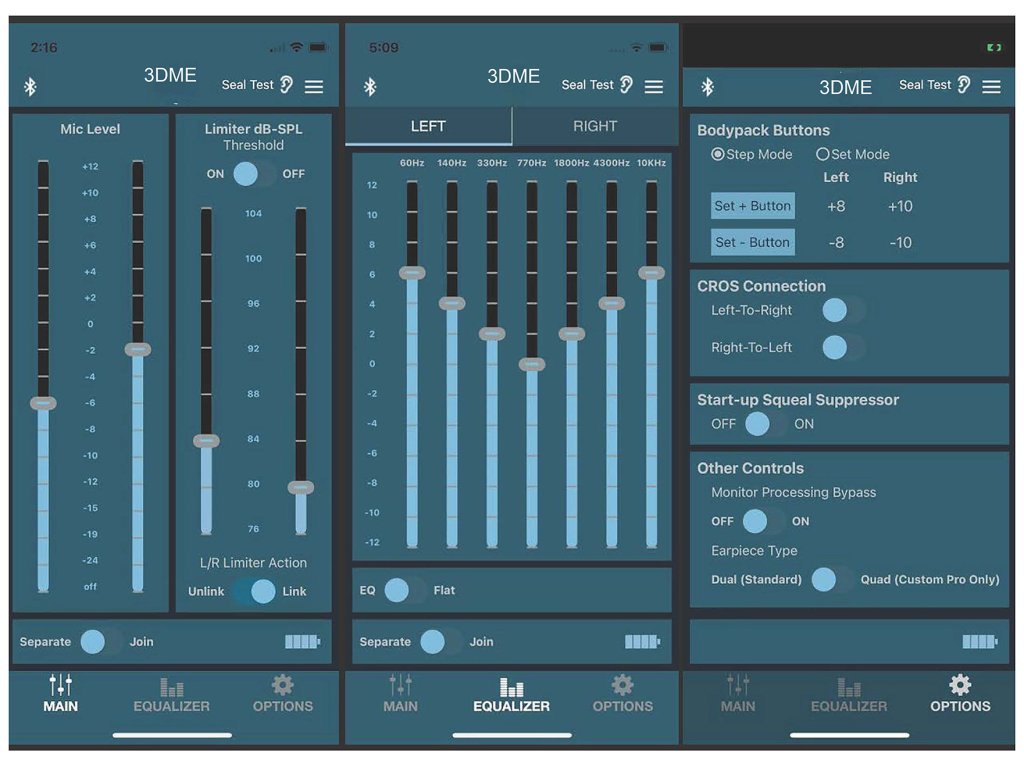
Task: Tap Seal Test ear icon on Options screen
Action: (x=964, y=84)
